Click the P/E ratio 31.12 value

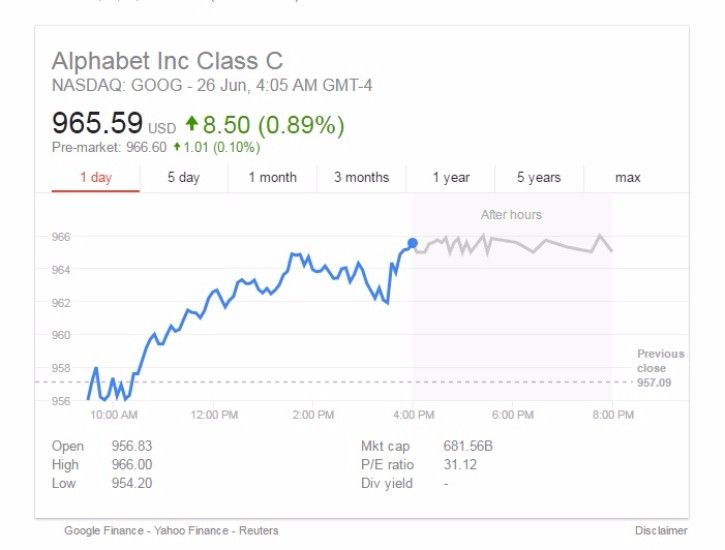point(459,465)
